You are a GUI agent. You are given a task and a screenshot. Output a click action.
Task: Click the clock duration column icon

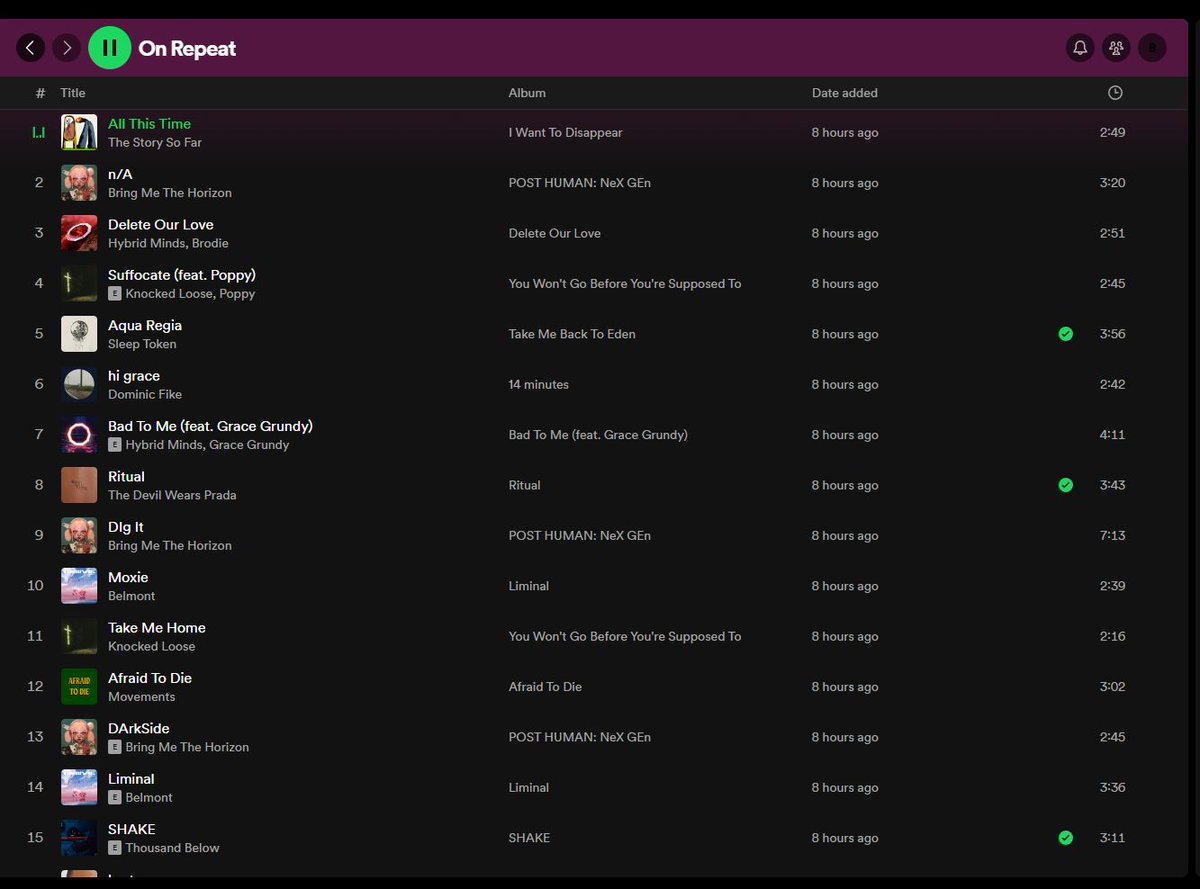1115,93
